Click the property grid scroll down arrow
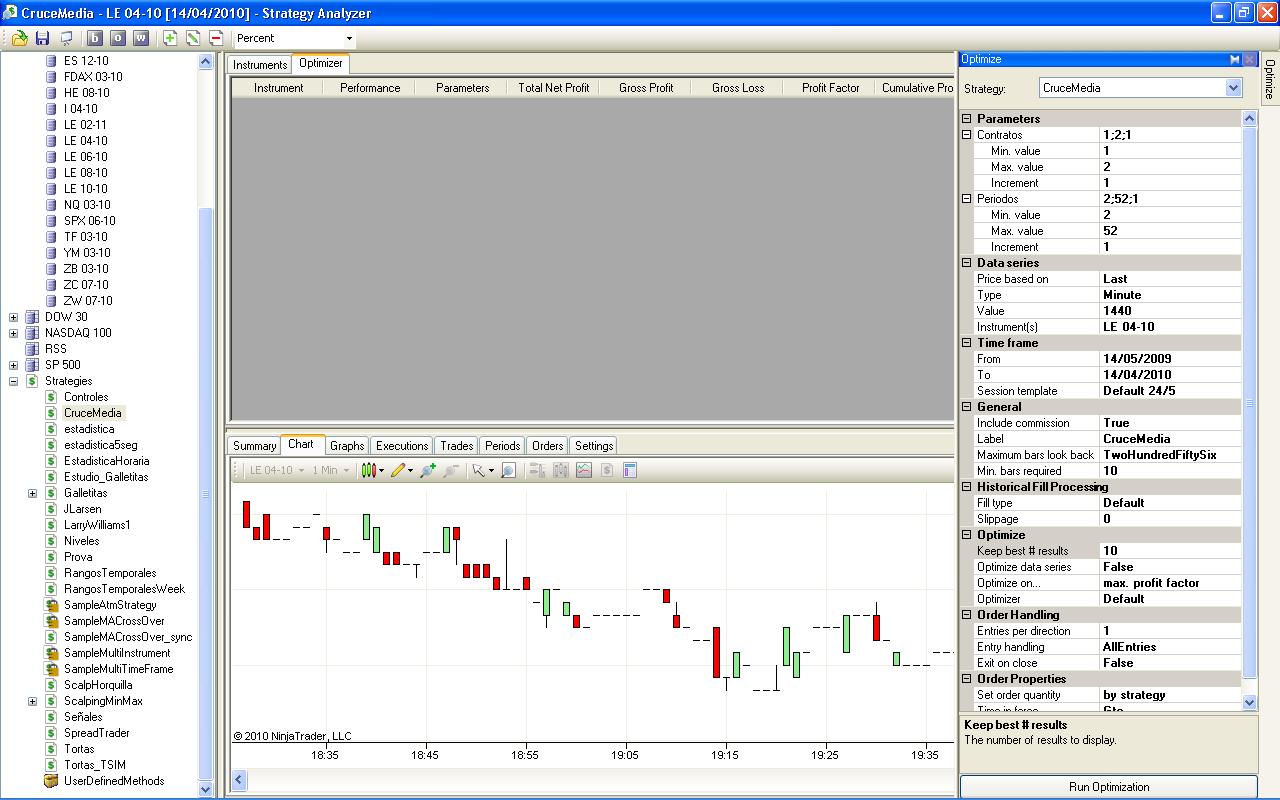 tap(1249, 703)
